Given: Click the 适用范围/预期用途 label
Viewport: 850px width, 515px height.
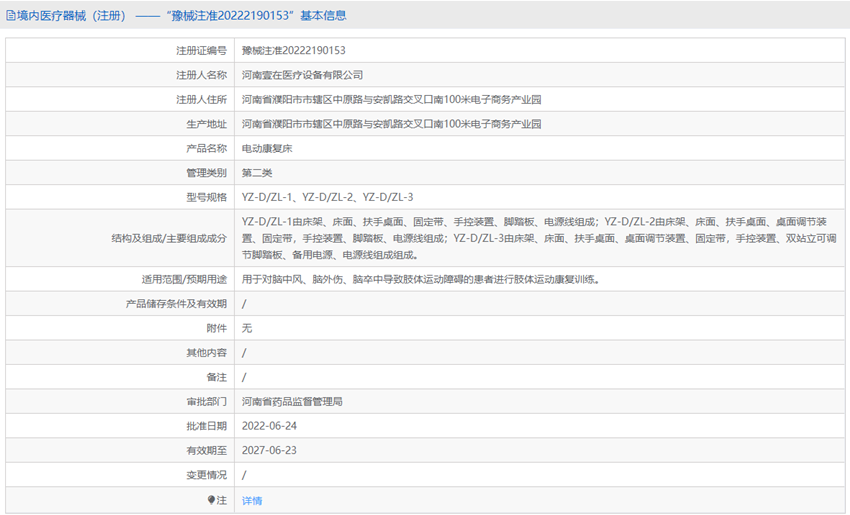Looking at the screenshot, I should pyautogui.click(x=184, y=279).
